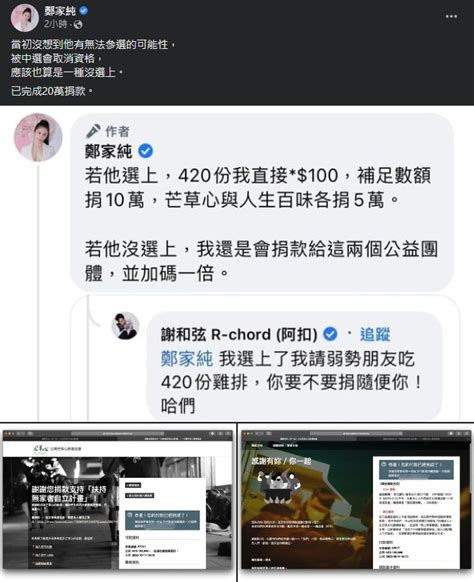Click the microphone 作者 author badge icon
474x582 pixels.
click(93, 131)
